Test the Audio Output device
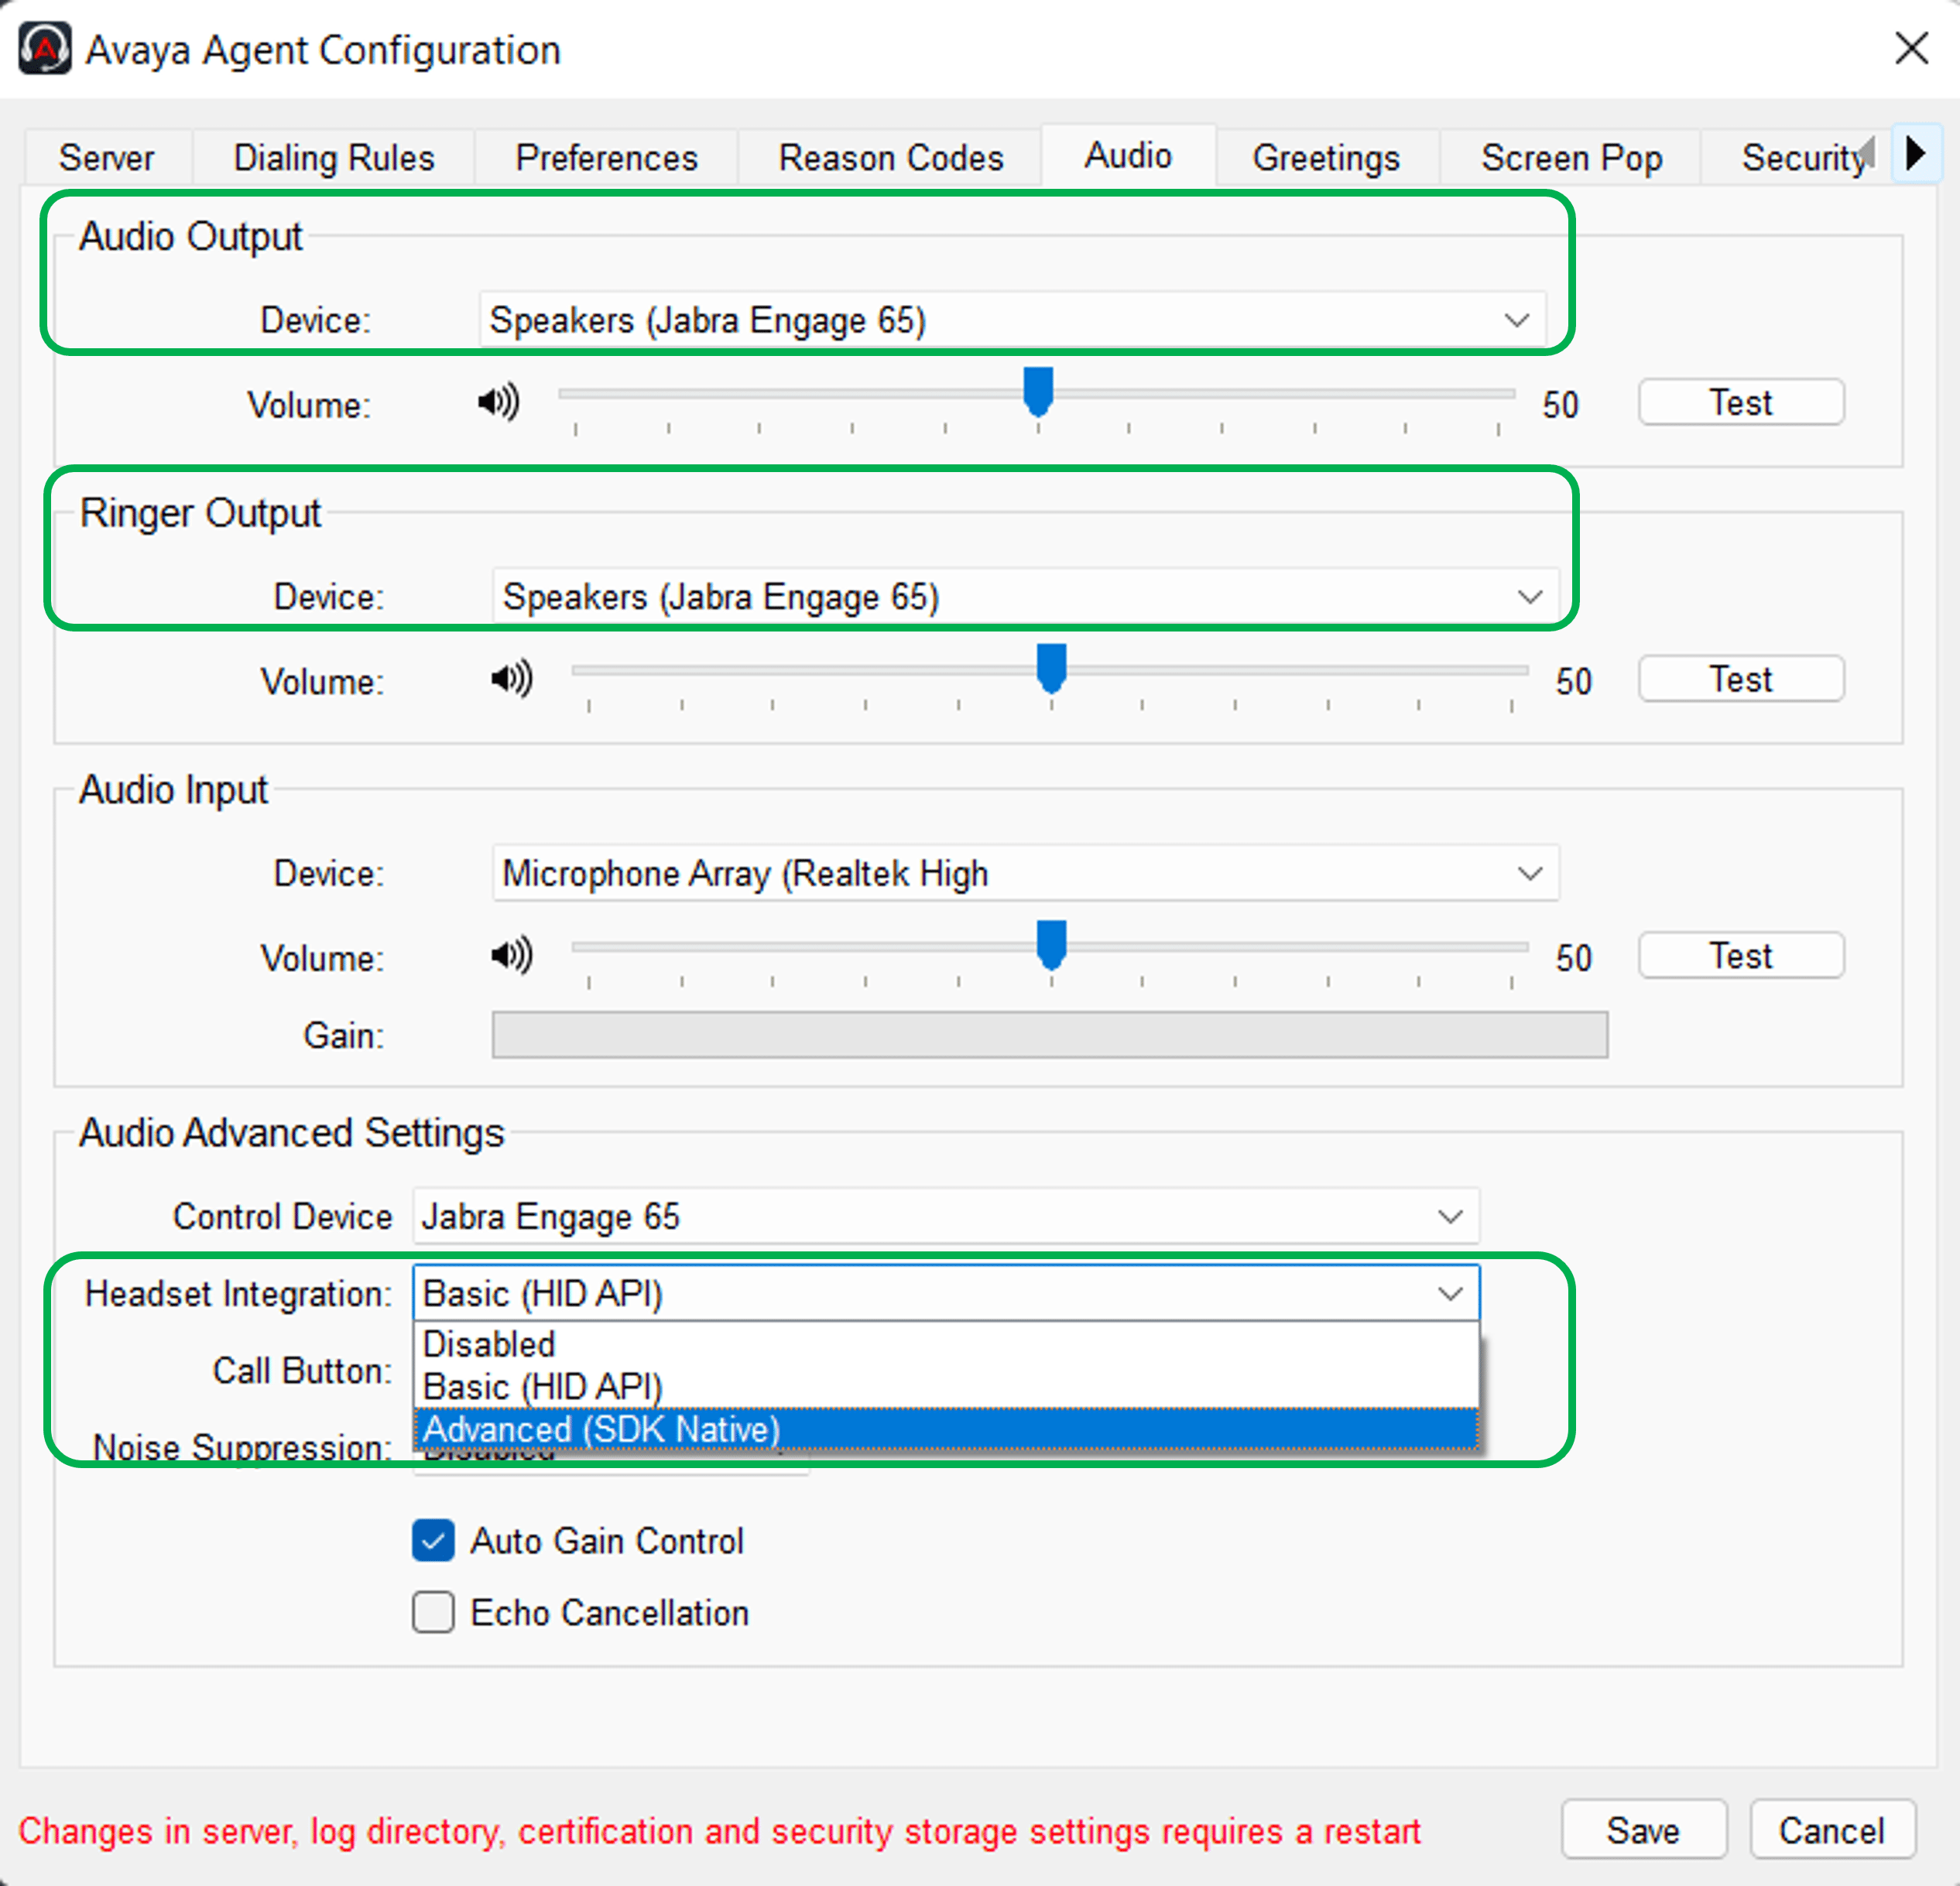1960x1886 pixels. 1740,402
